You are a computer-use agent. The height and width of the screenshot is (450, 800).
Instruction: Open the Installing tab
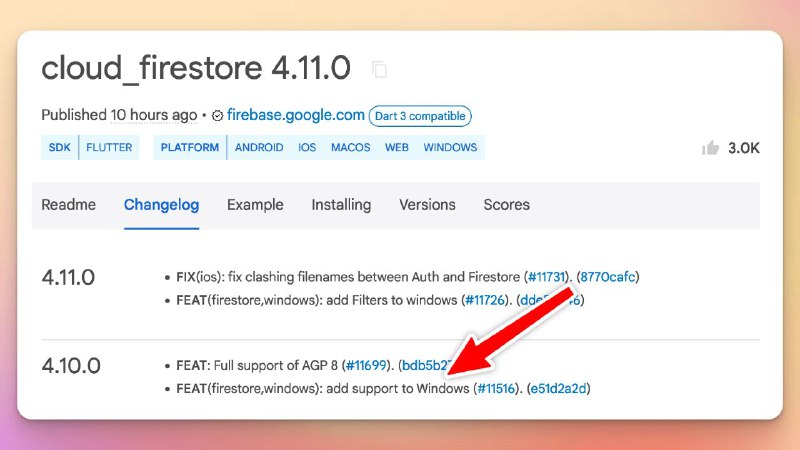tap(341, 205)
